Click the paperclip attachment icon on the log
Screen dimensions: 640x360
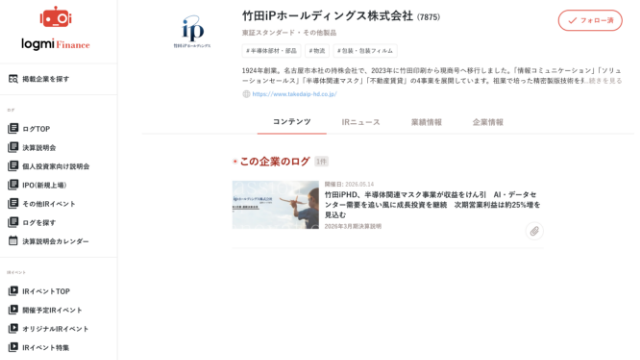(x=534, y=231)
